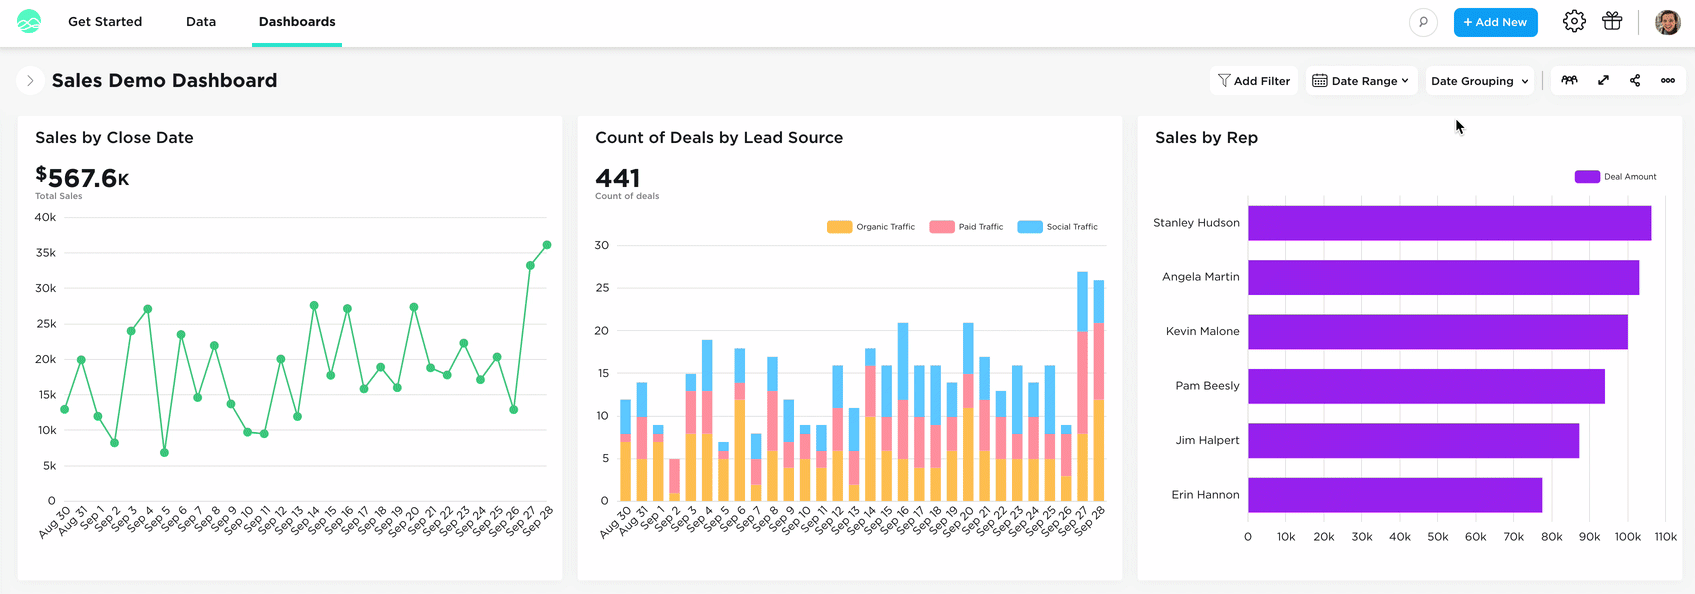Toggle Organic Traffic legend series
1695x594 pixels.
click(871, 227)
